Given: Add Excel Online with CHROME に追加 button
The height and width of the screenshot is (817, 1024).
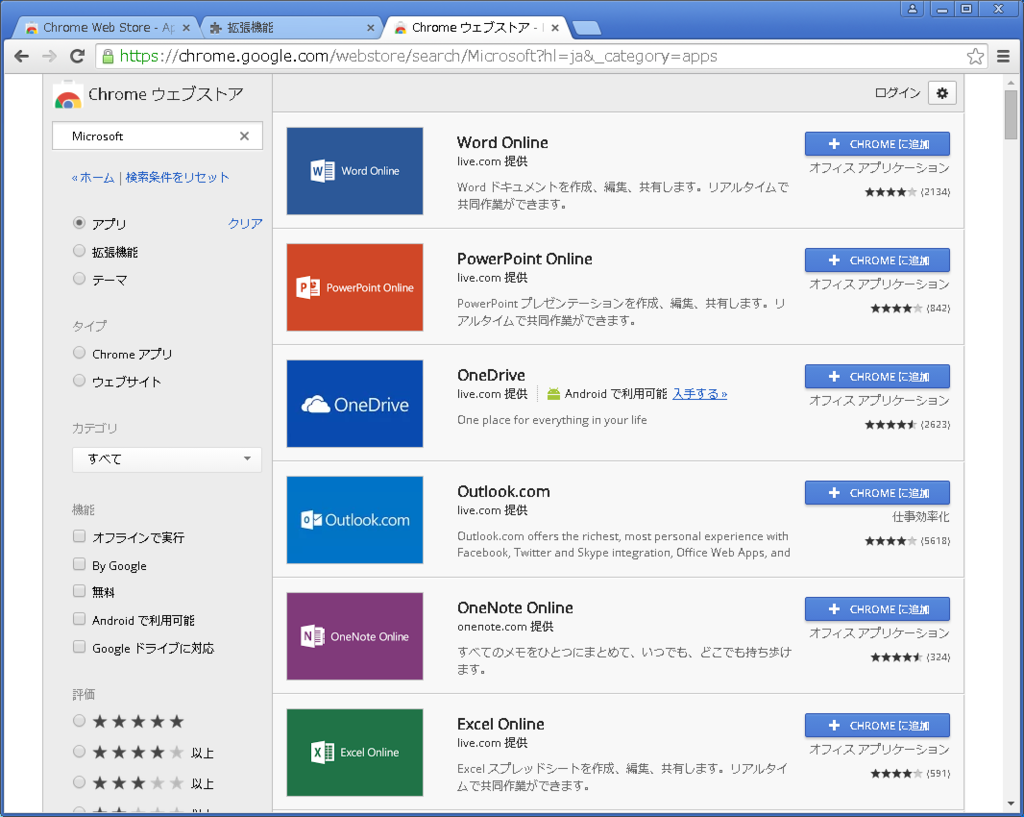Looking at the screenshot, I should [x=877, y=726].
